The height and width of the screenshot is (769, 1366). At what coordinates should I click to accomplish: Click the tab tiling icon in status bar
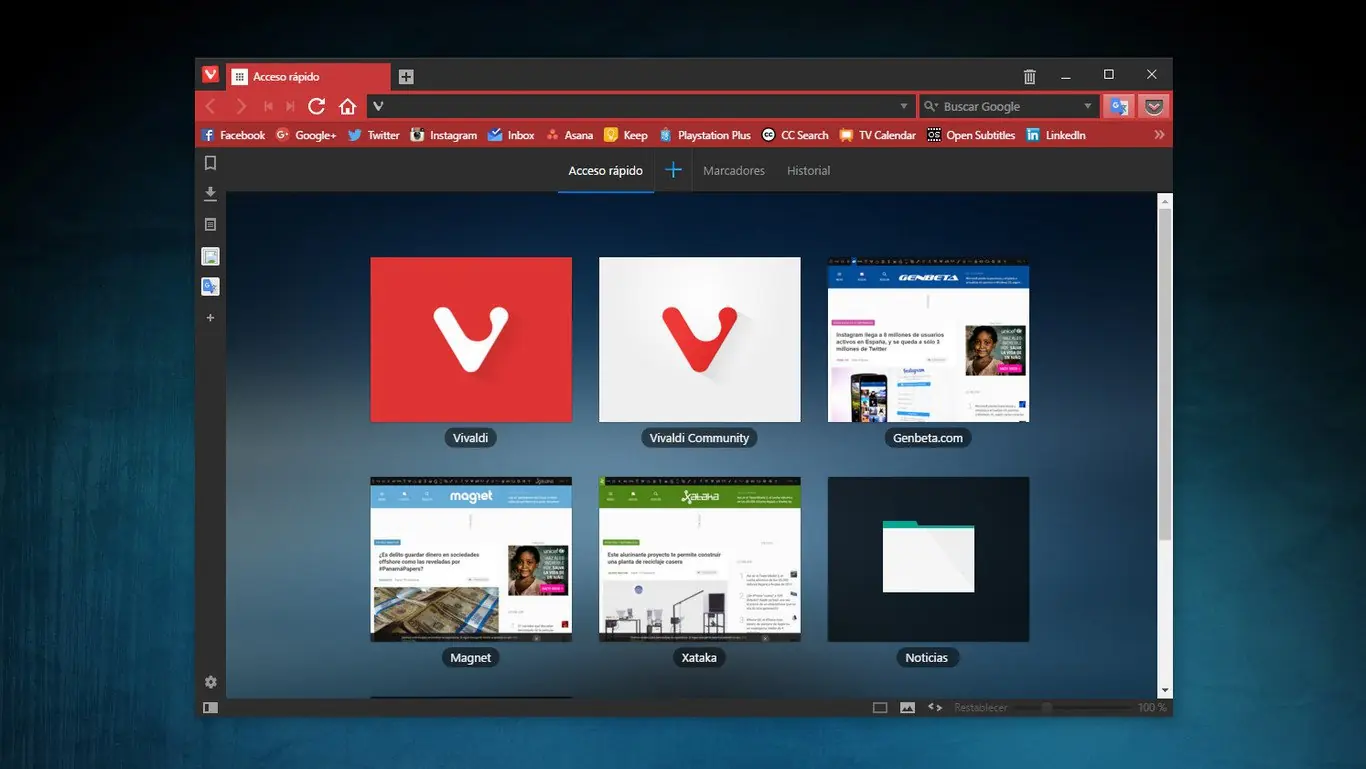coord(880,707)
